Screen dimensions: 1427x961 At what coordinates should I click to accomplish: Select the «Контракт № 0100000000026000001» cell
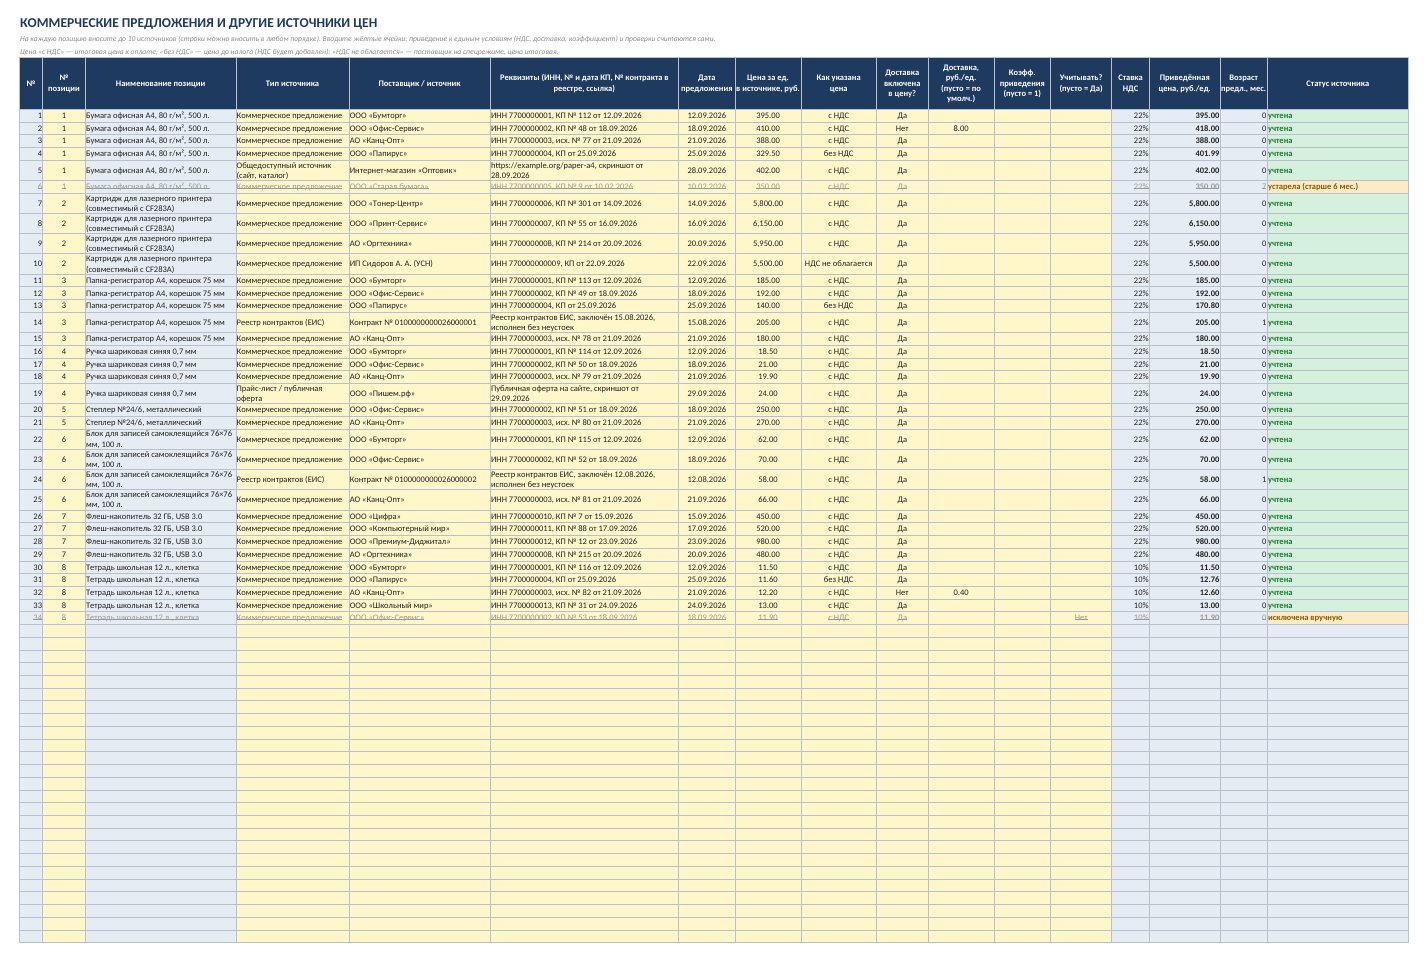[419, 323]
